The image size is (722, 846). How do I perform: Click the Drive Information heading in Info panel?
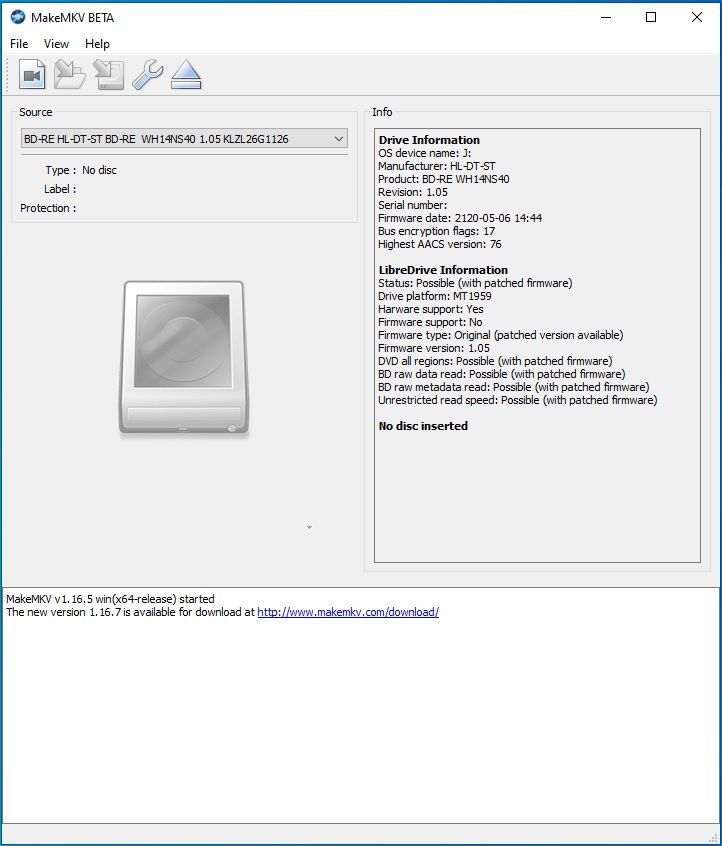pyautogui.click(x=429, y=140)
